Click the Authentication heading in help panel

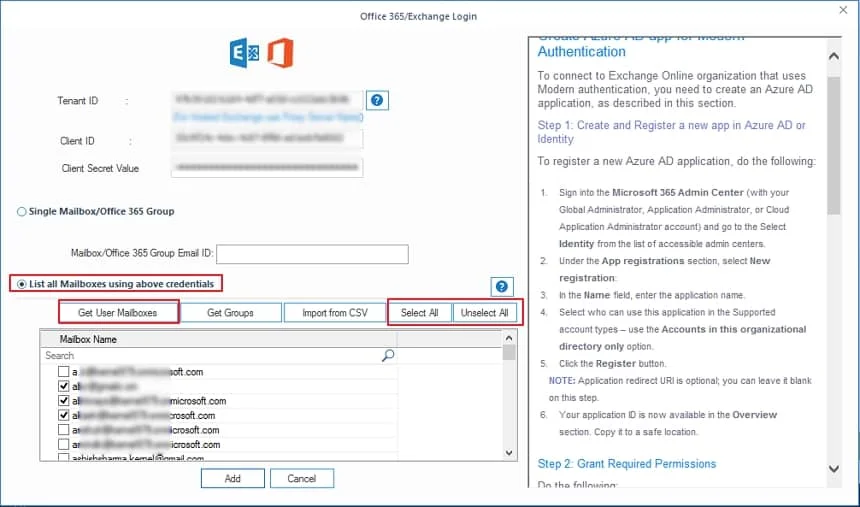(x=581, y=52)
